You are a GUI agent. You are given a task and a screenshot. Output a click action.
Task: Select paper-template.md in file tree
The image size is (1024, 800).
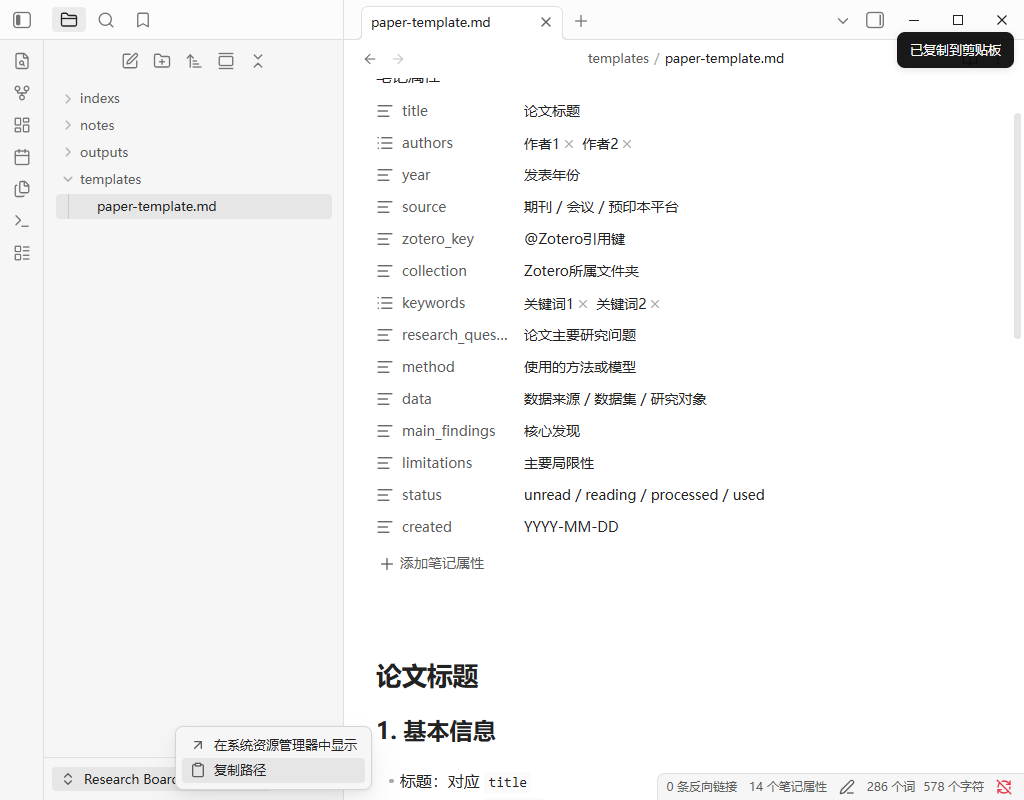pyautogui.click(x=194, y=206)
